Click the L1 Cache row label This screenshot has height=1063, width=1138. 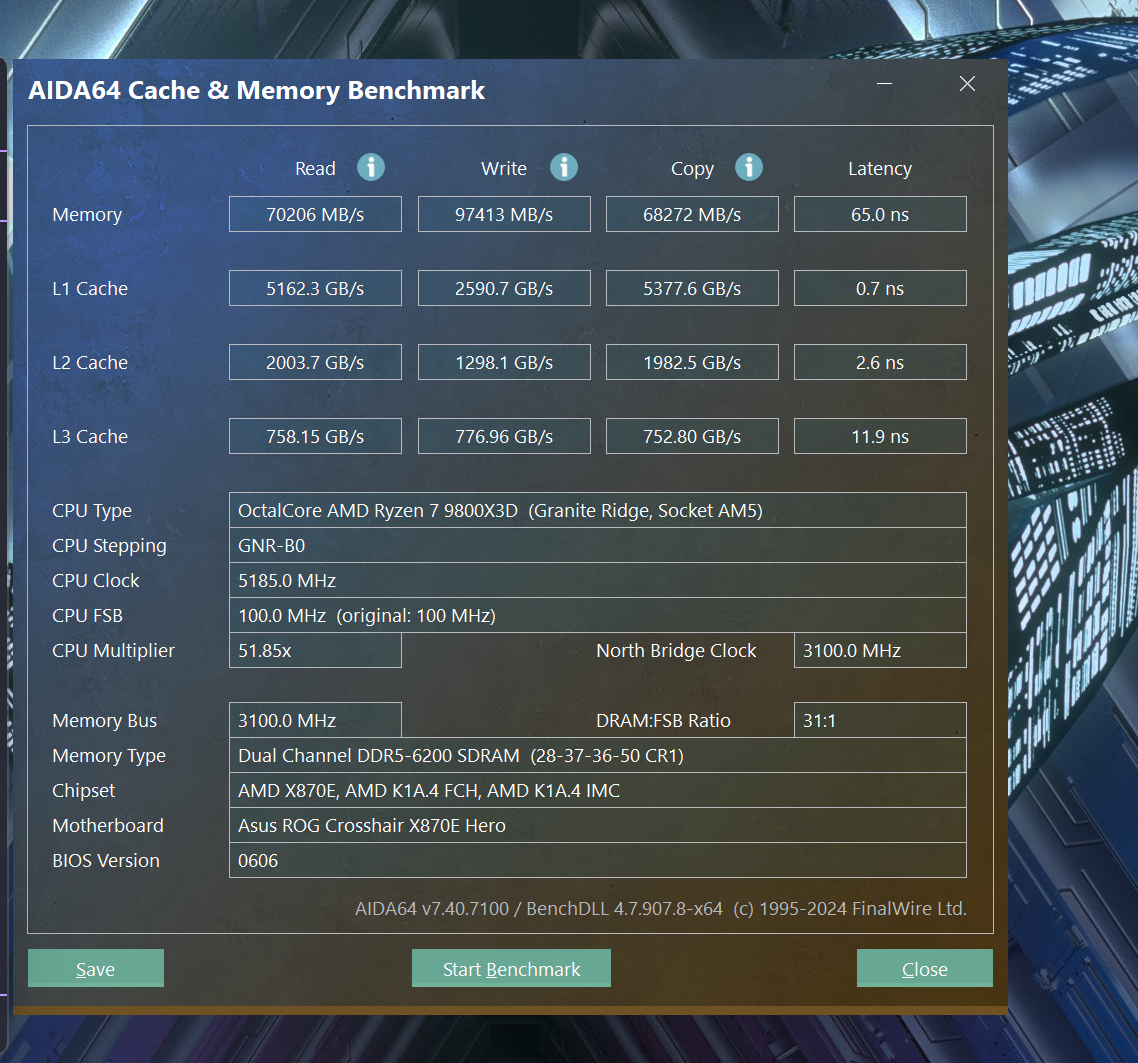[90, 288]
